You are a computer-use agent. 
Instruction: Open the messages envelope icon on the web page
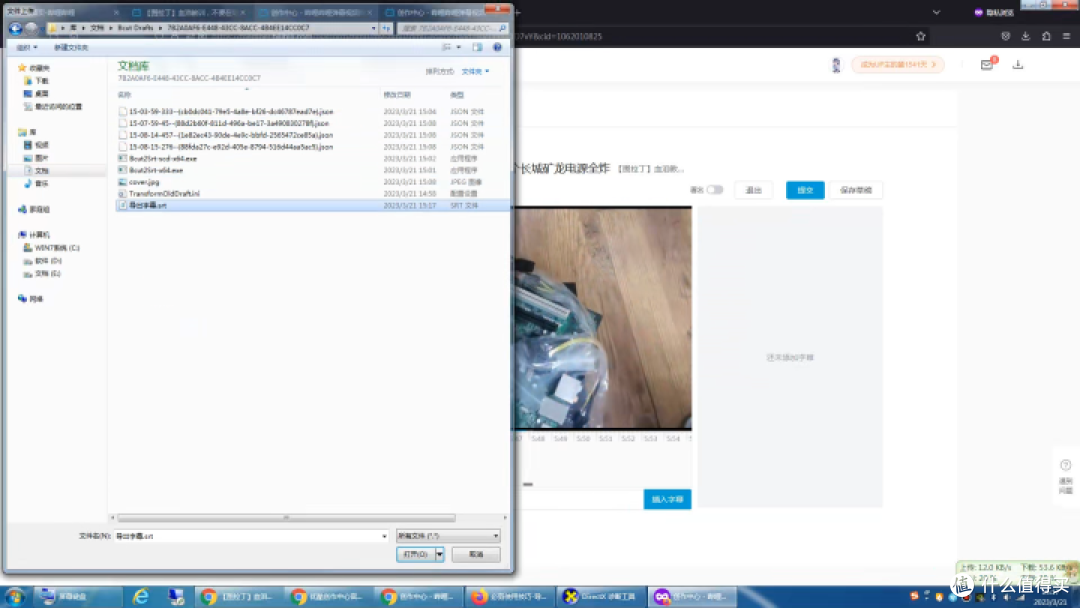coord(987,65)
